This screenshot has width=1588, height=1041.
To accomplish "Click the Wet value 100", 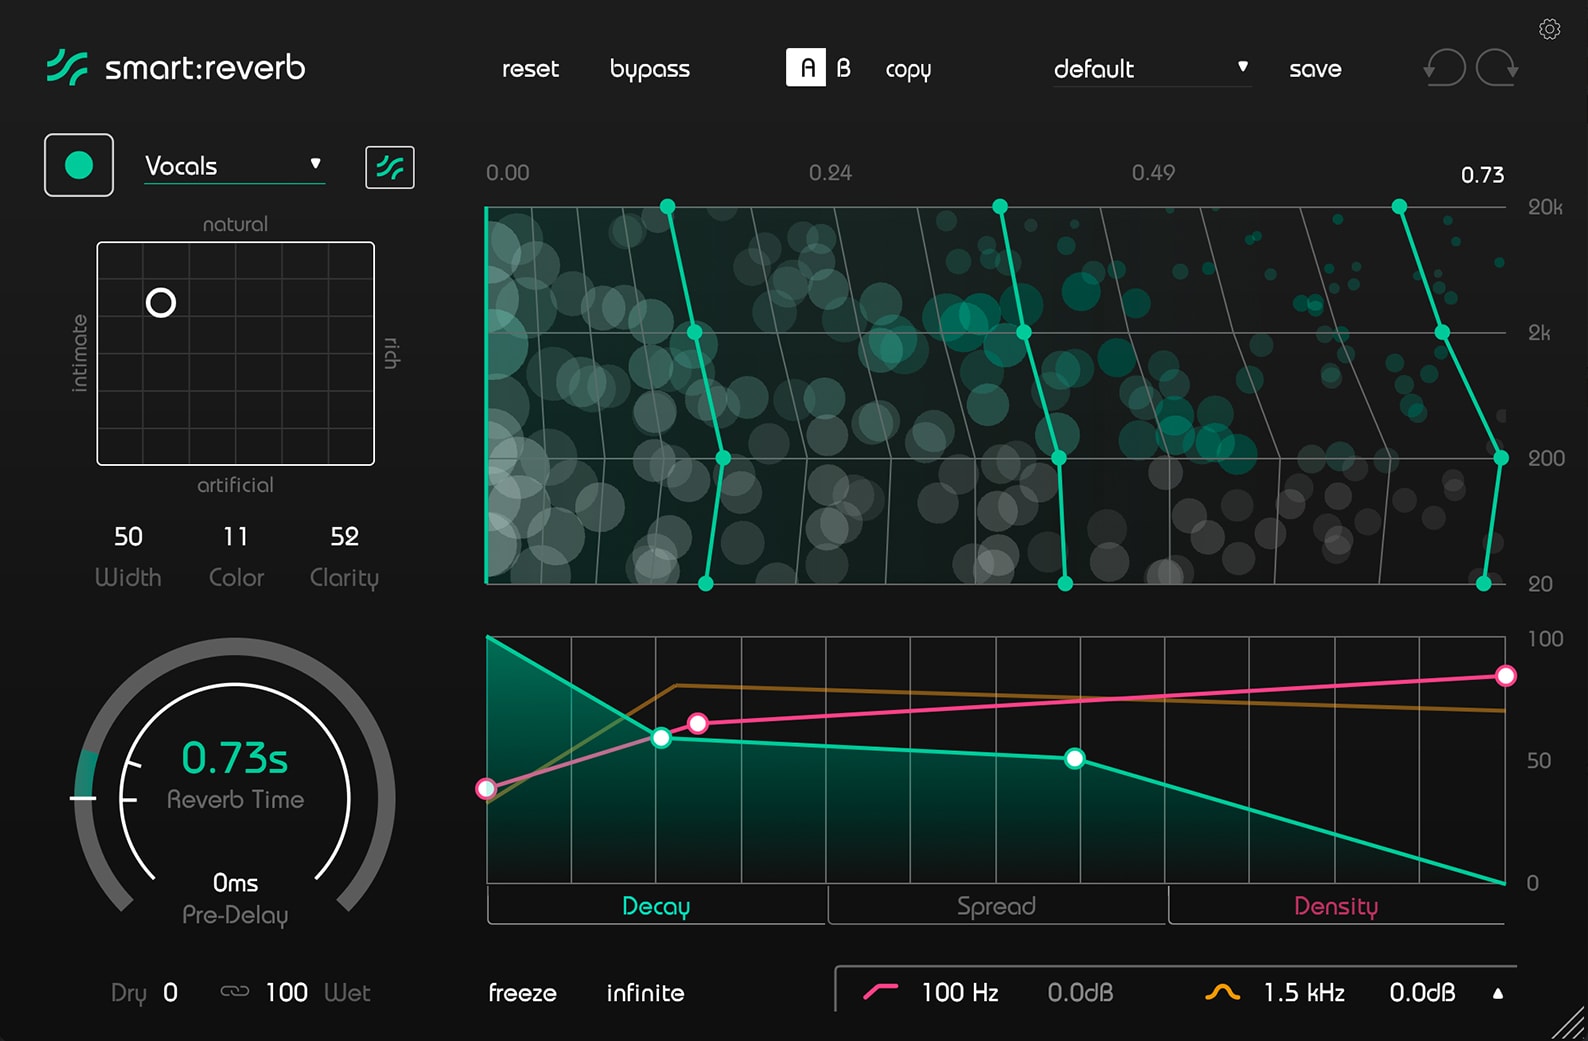I will pyautogui.click(x=286, y=993).
